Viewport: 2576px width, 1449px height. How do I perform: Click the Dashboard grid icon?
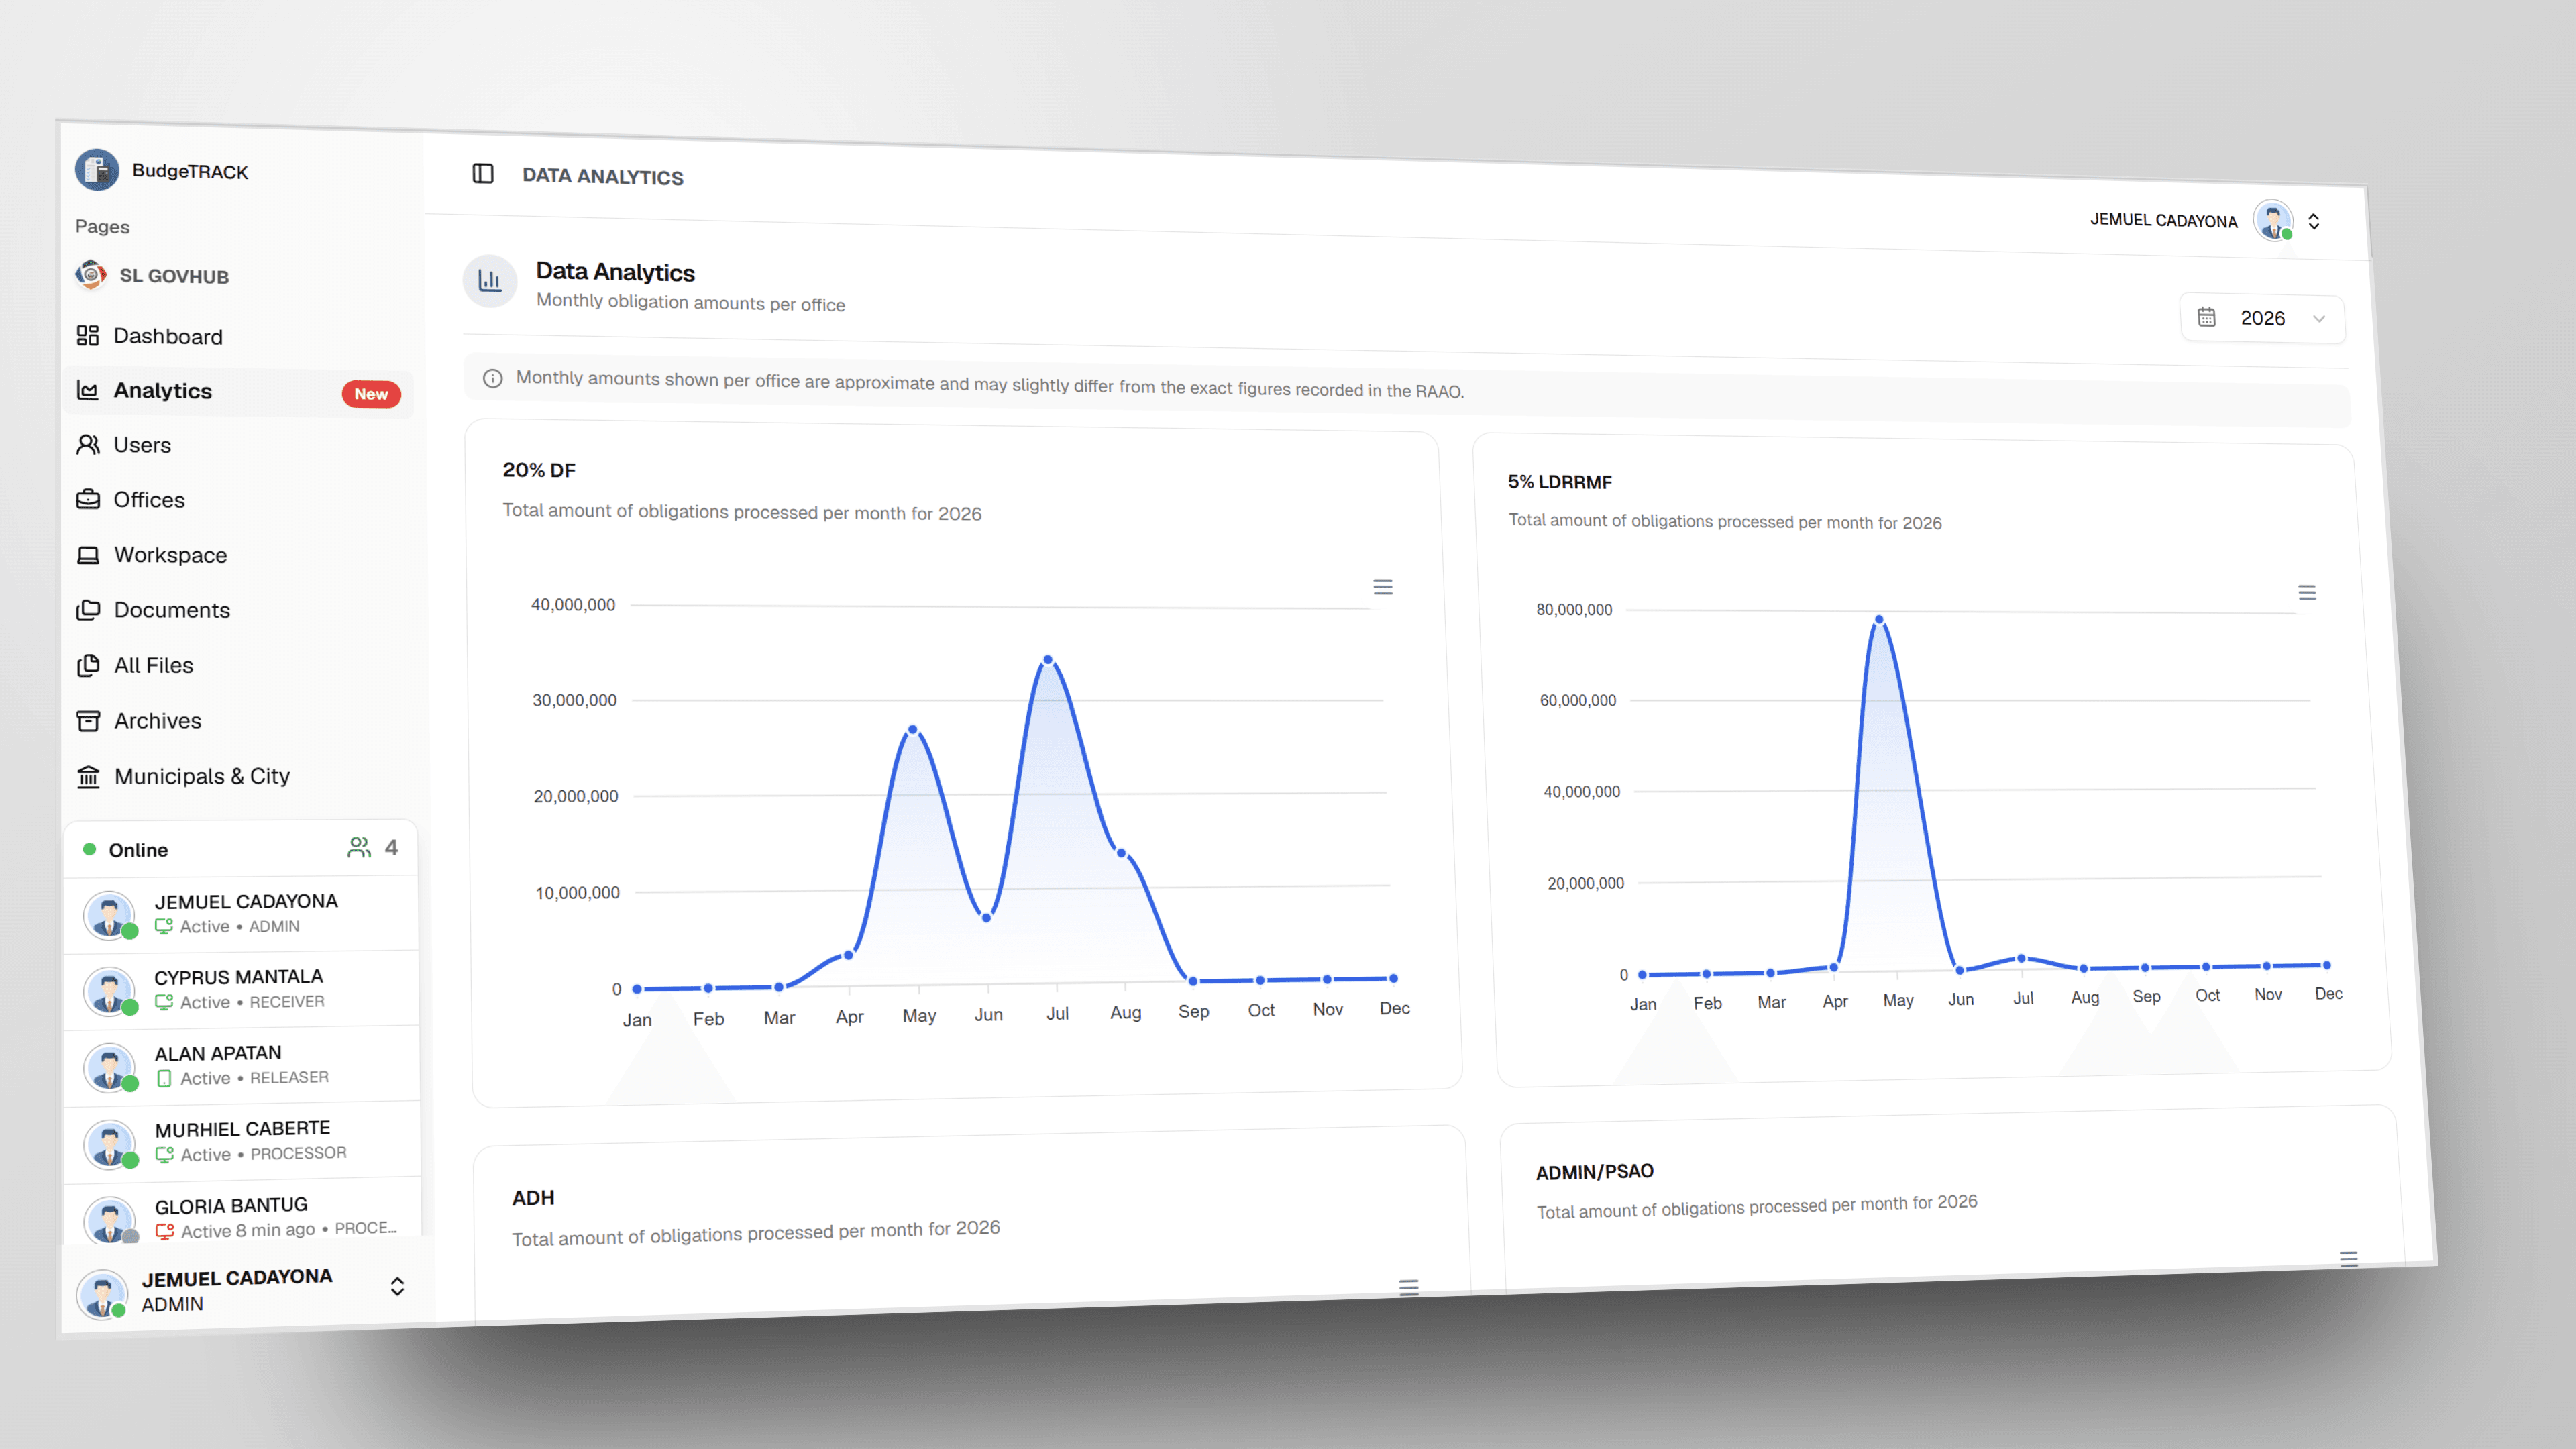[x=88, y=335]
